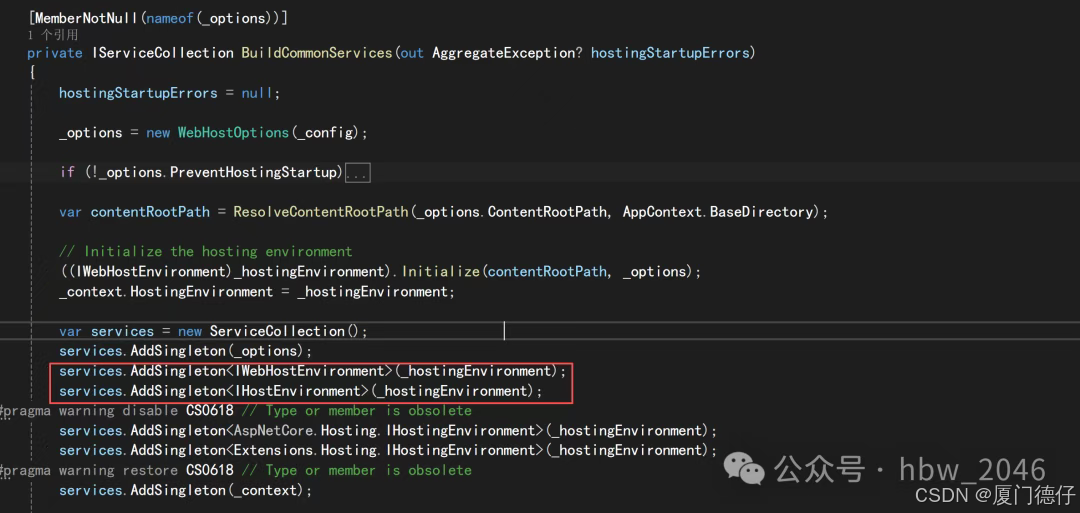This screenshot has width=1080, height=513.
Task: Place cursor on BuildCommonServices method name
Action: pyautogui.click(x=316, y=53)
